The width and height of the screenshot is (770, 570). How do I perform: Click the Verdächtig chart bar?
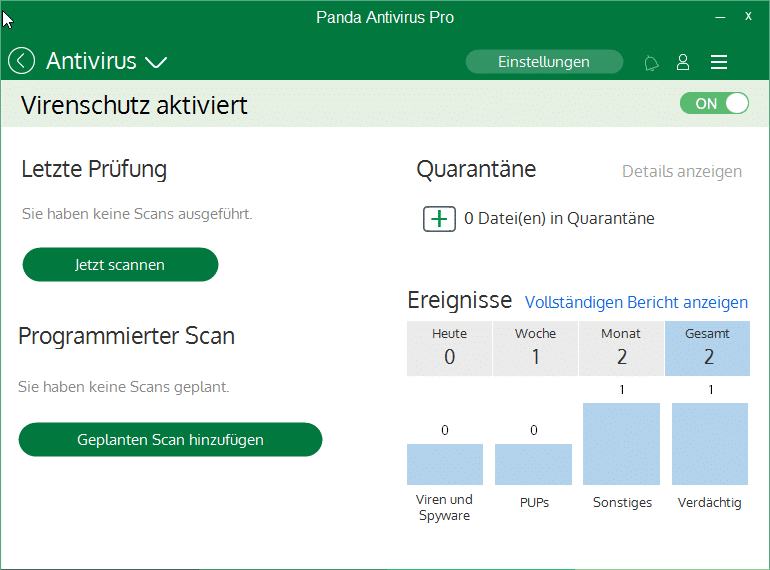point(709,444)
